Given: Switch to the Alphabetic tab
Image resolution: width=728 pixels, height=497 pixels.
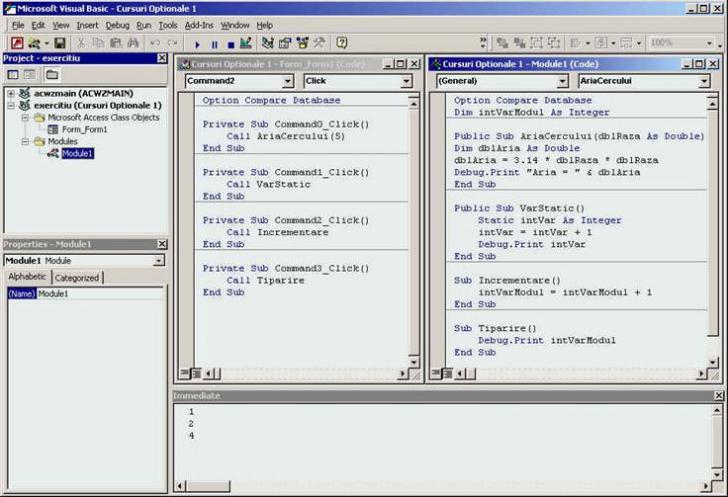Looking at the screenshot, I should (27, 277).
